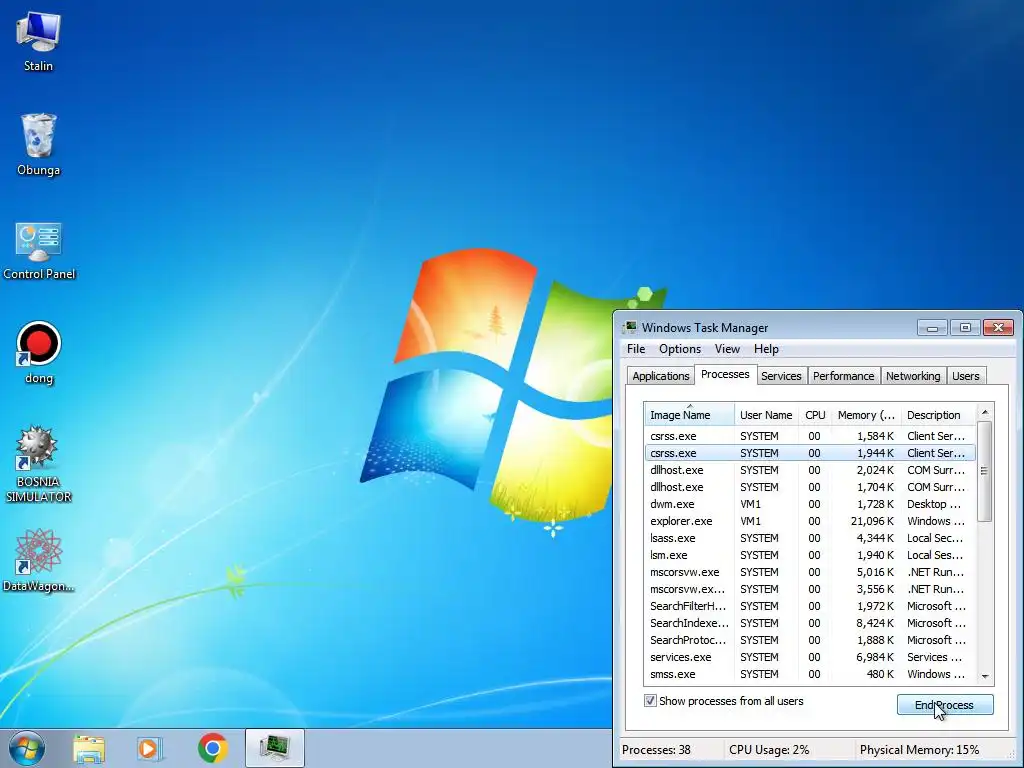Open the Obunga recycle bin icon
Image resolution: width=1024 pixels, height=768 pixels.
pos(38,145)
